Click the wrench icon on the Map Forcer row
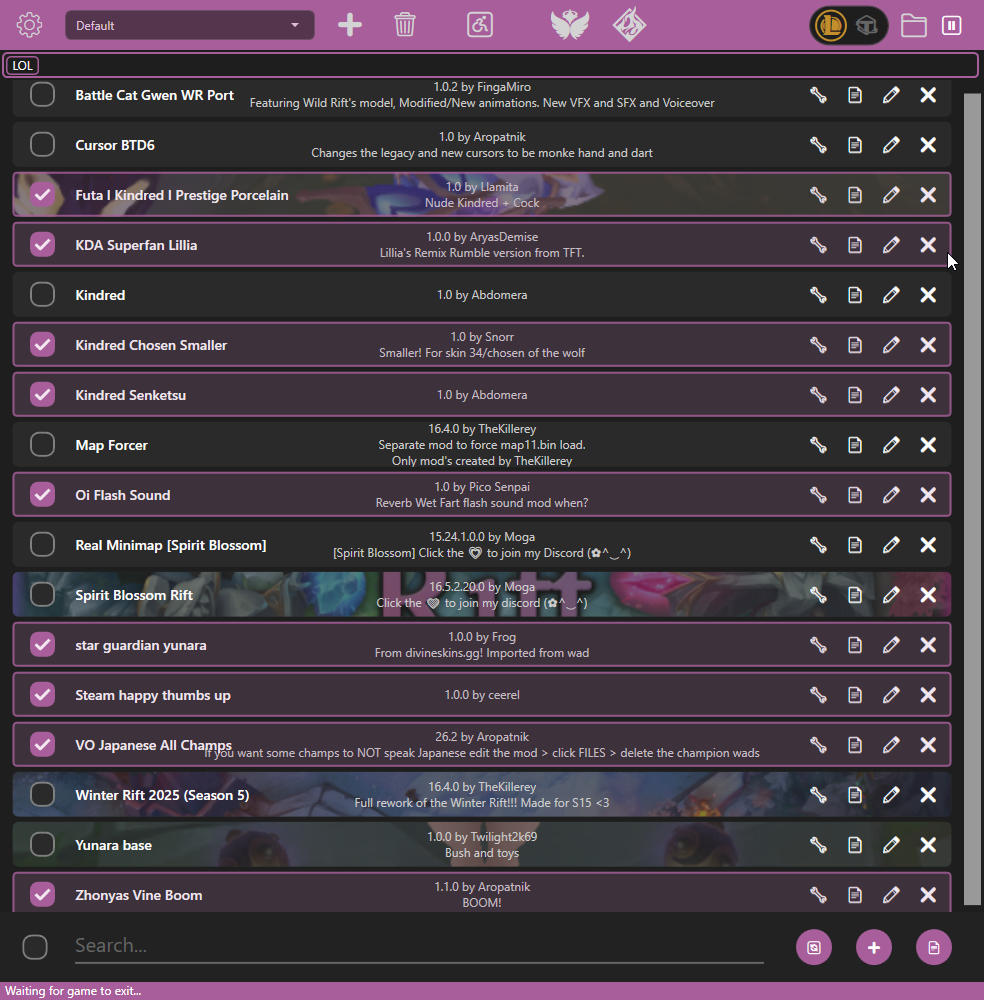 pyautogui.click(x=818, y=445)
